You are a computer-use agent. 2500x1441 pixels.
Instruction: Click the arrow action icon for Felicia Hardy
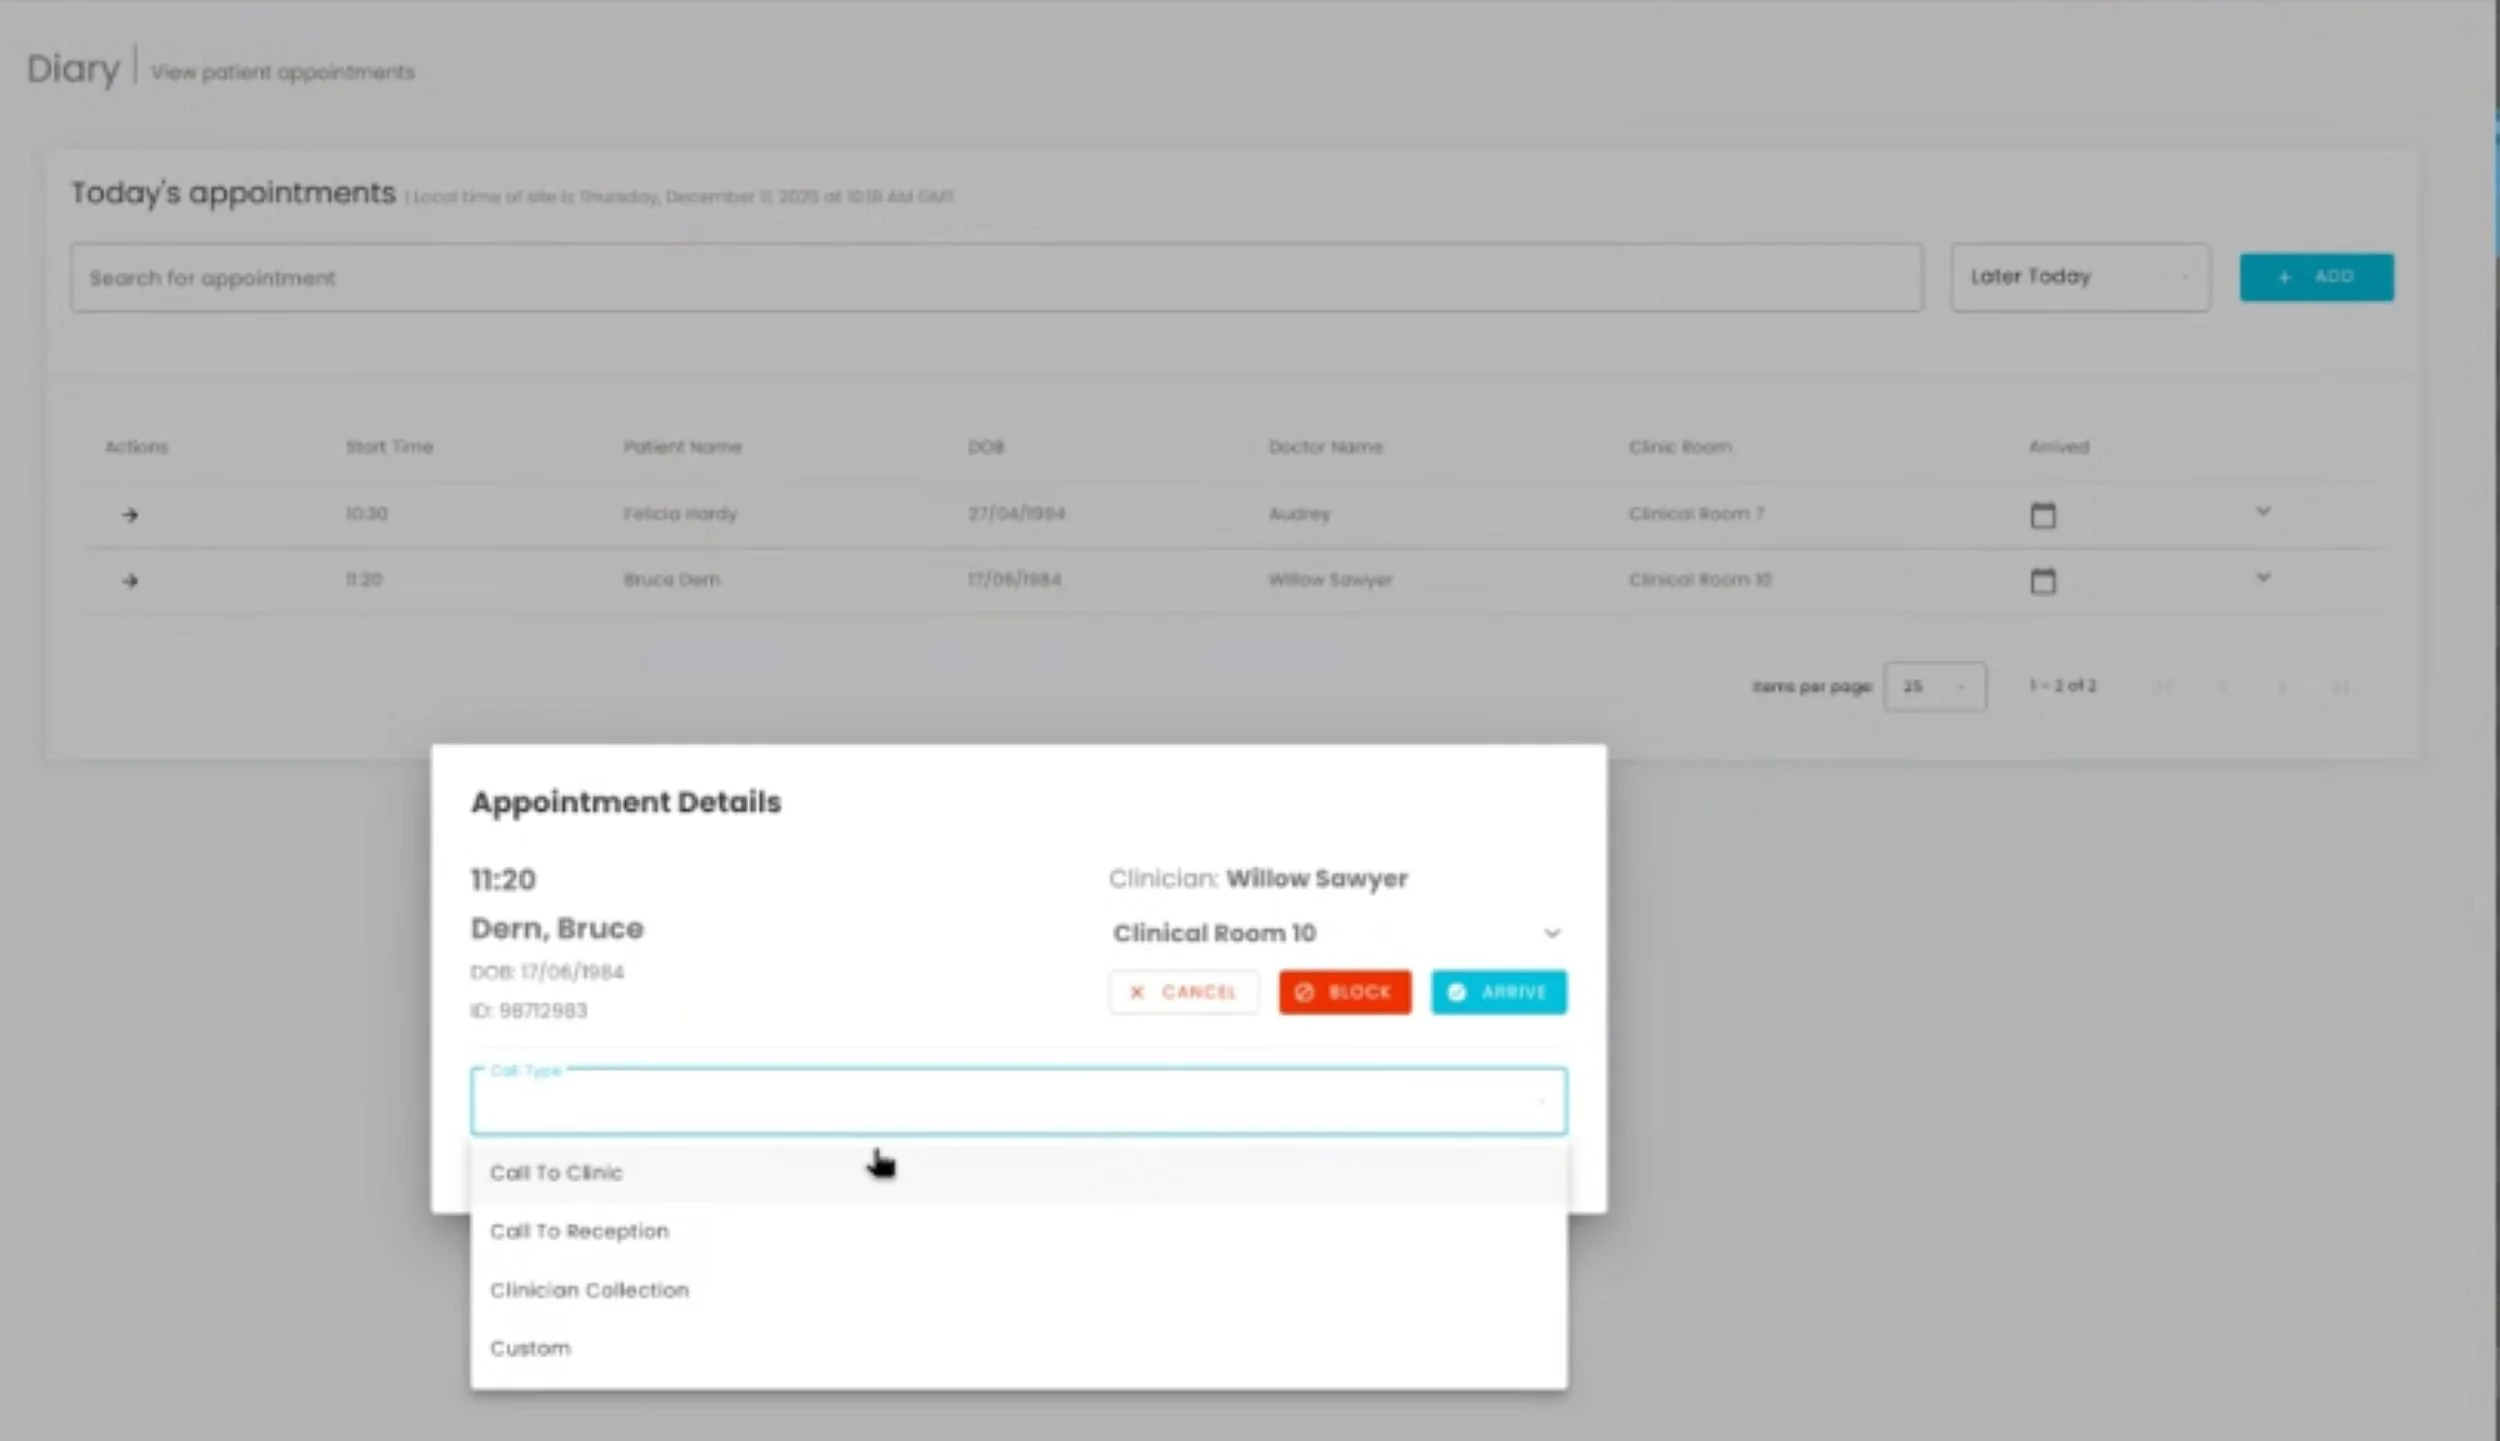[131, 514]
